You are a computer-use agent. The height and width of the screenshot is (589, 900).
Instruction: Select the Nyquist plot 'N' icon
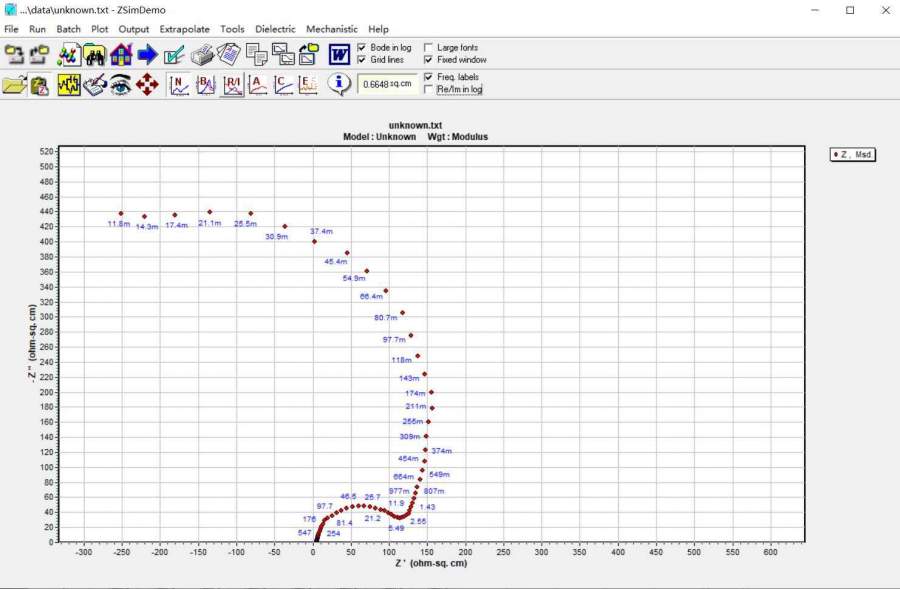point(179,84)
